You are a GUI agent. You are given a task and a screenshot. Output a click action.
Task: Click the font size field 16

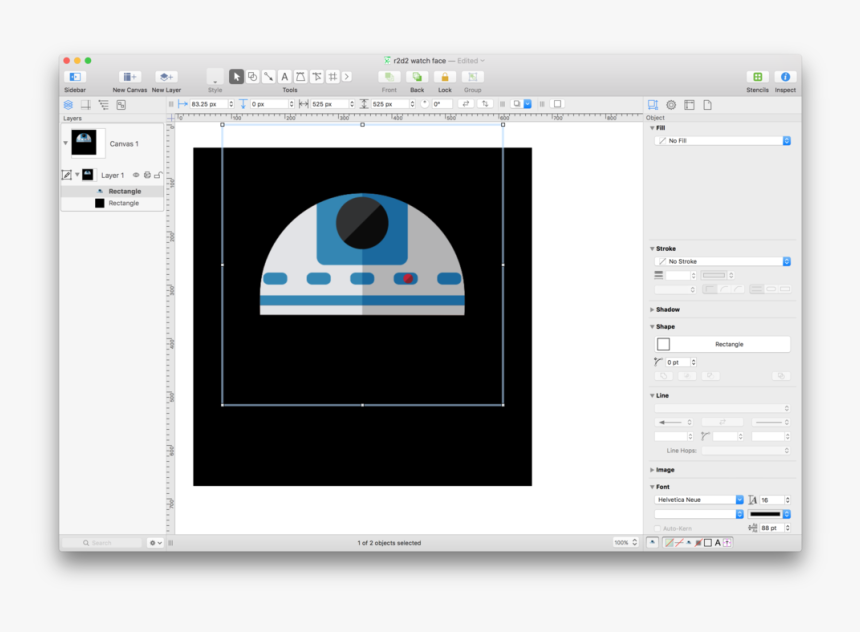tap(771, 500)
